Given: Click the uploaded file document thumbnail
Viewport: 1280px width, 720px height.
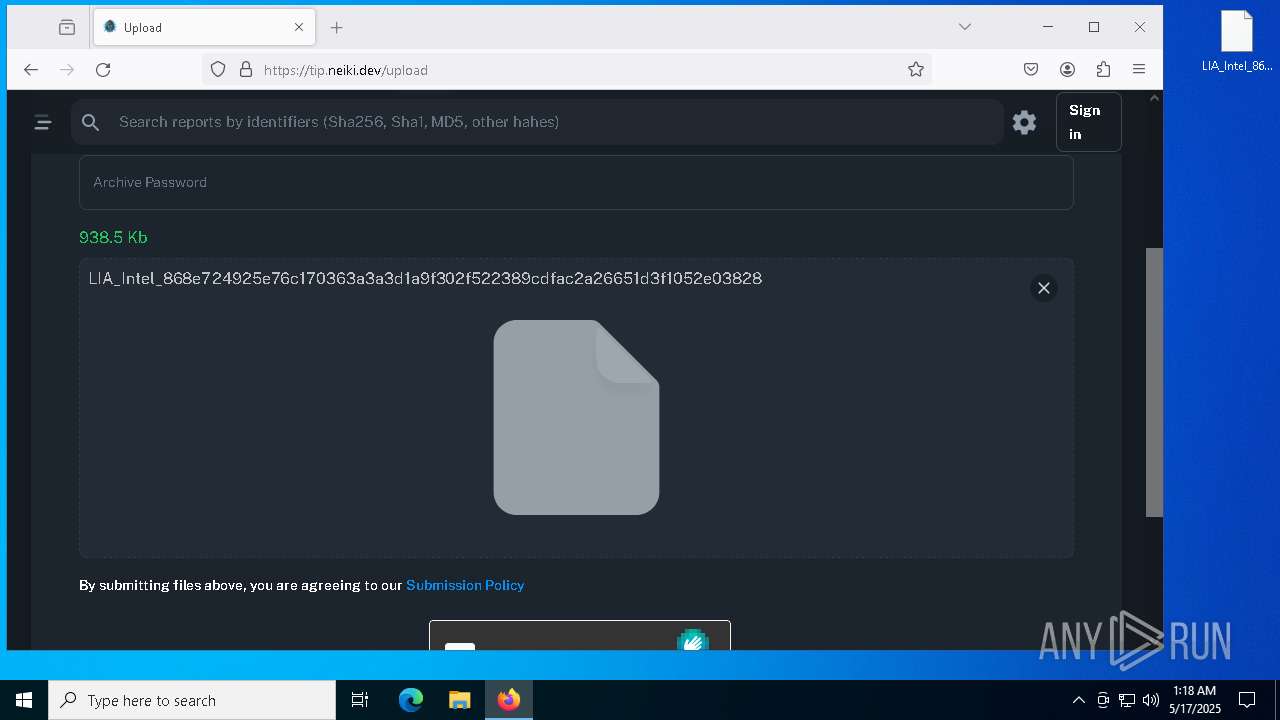Looking at the screenshot, I should point(576,417).
